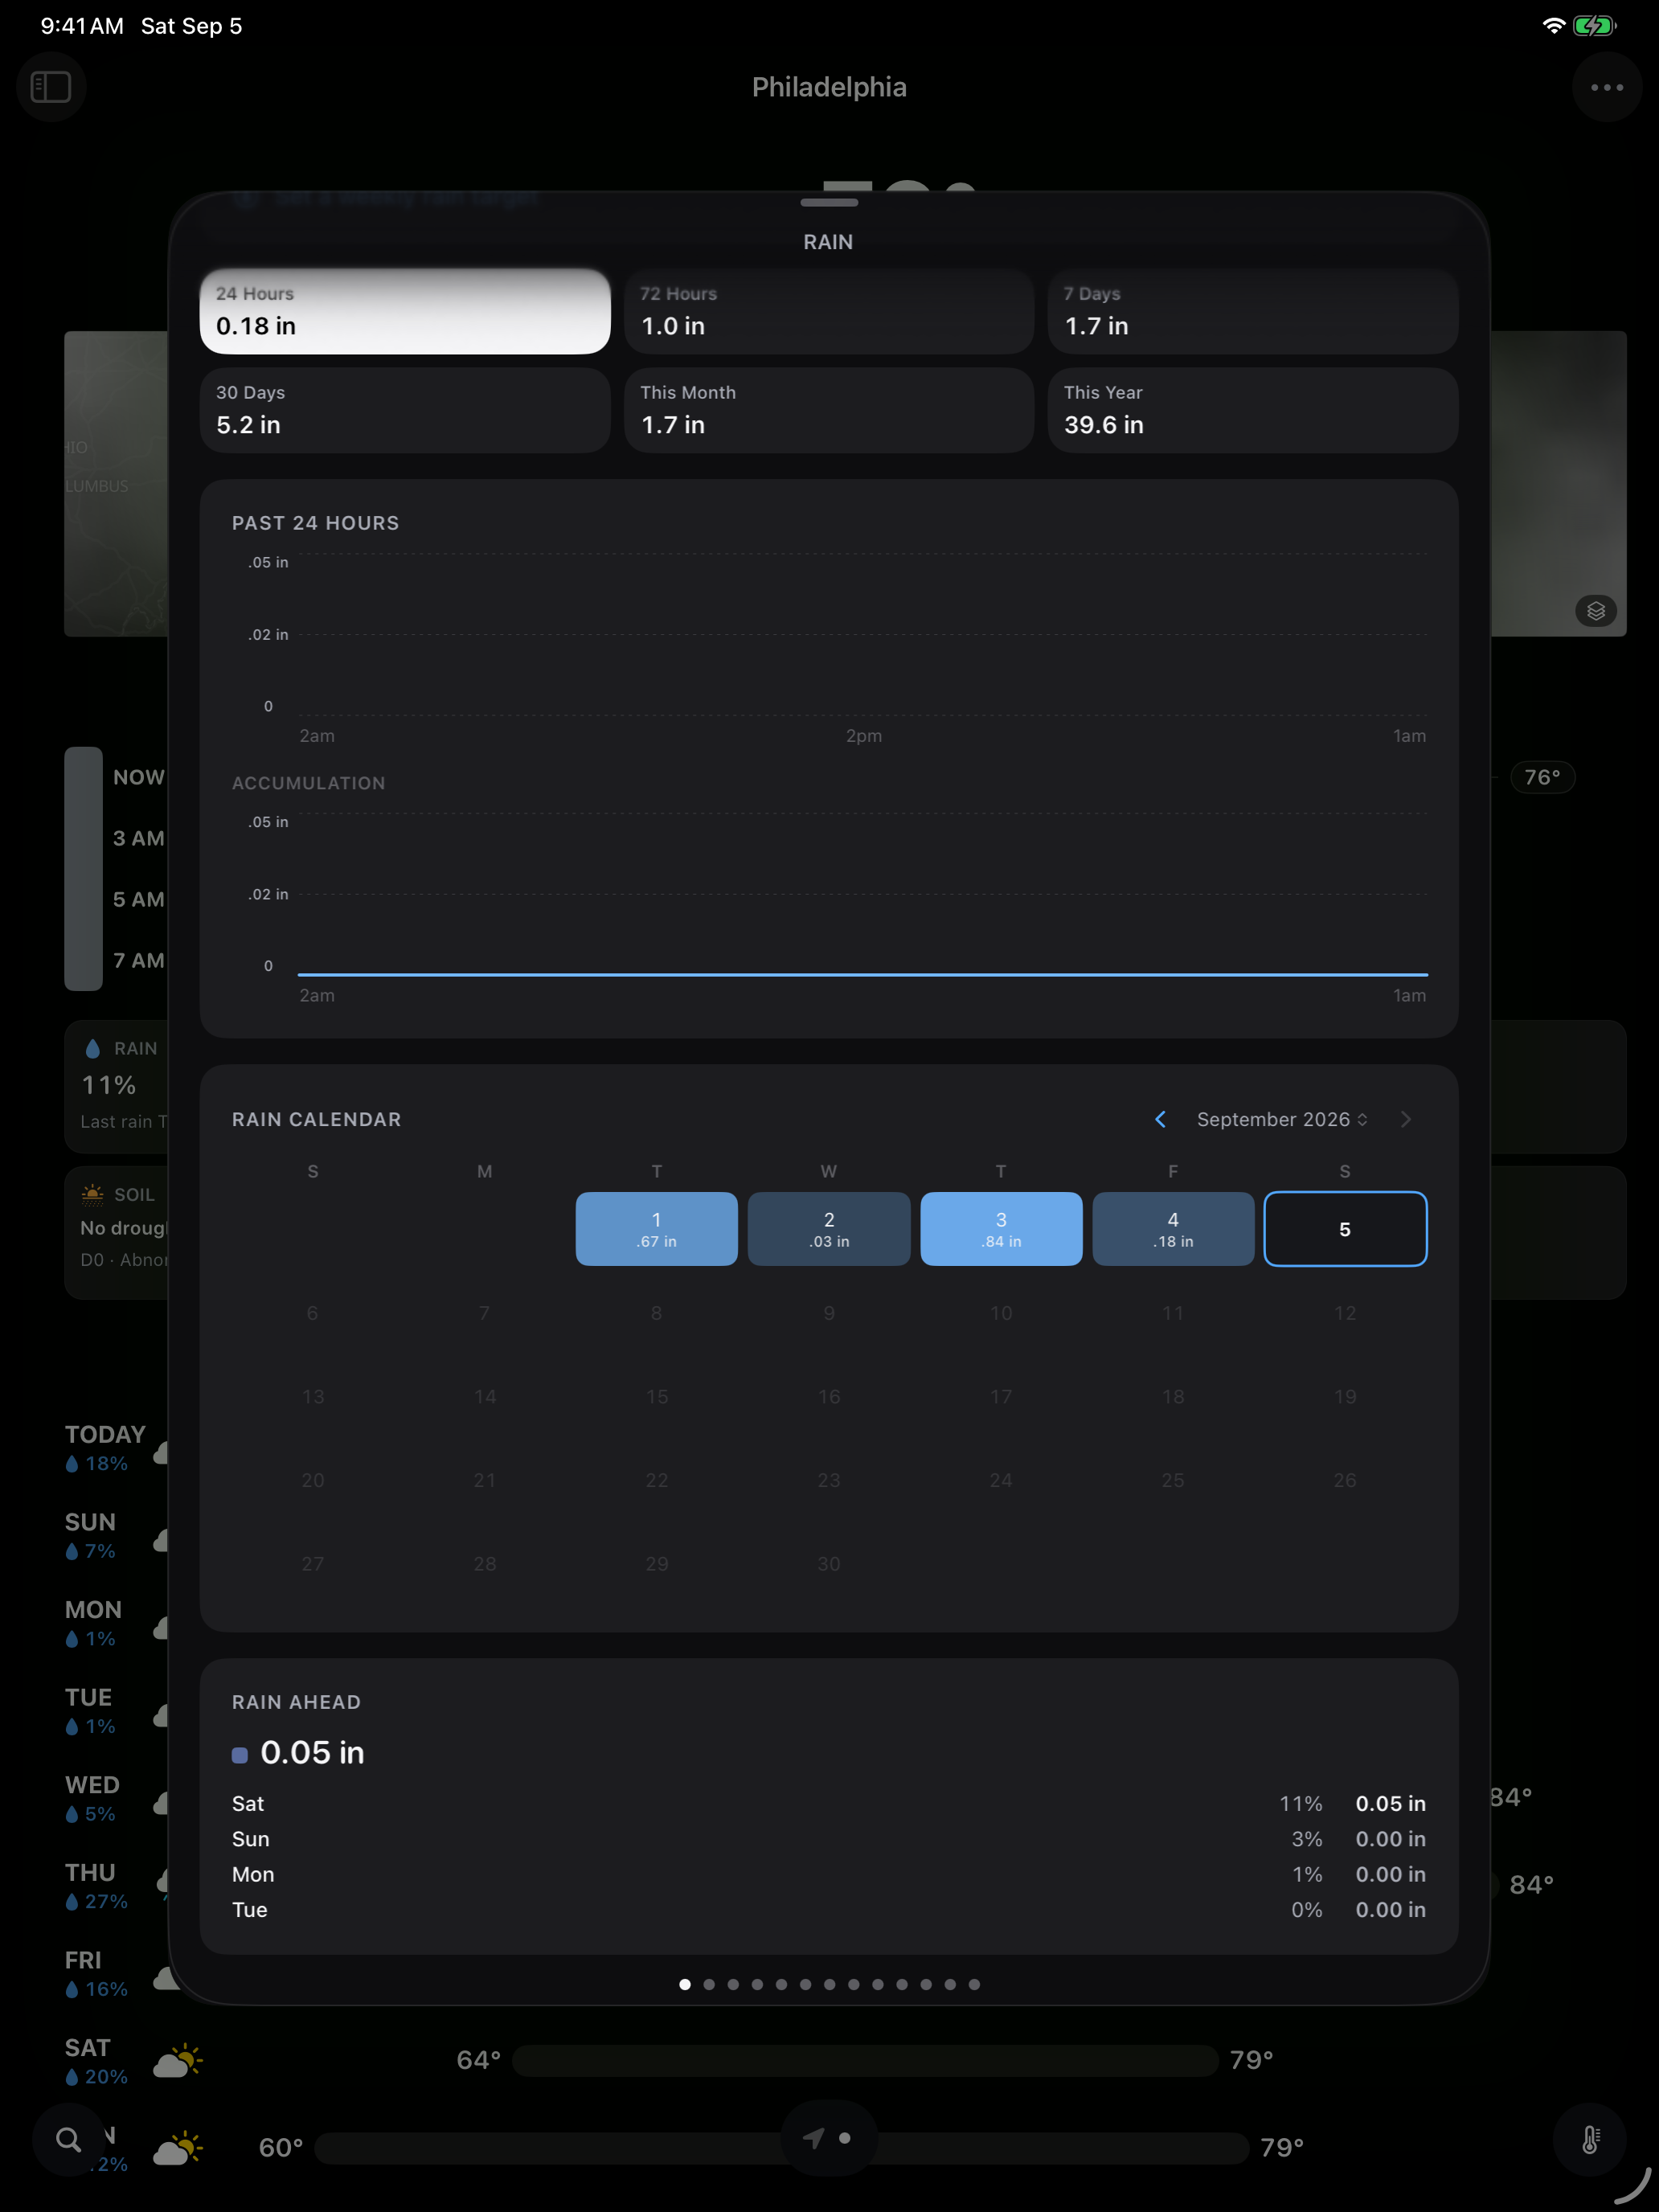
Task: Tap the SAT 64° to 79° temperature bar
Action: (x=865, y=2061)
